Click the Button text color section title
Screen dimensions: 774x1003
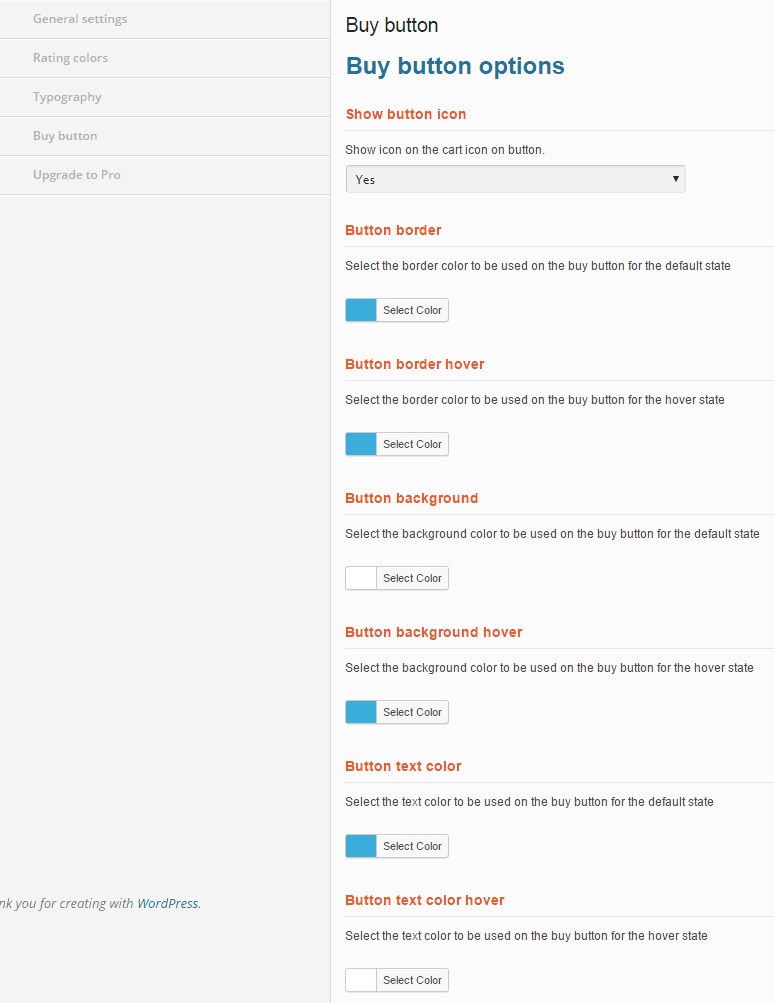(x=403, y=766)
